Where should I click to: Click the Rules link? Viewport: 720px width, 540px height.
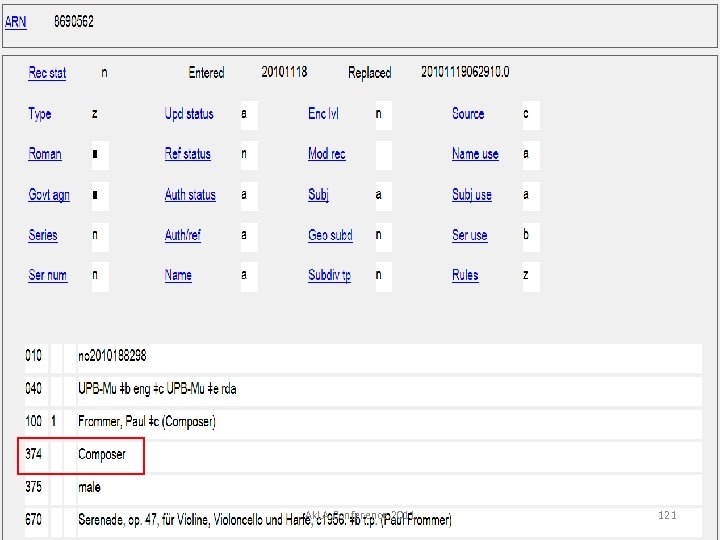465,275
